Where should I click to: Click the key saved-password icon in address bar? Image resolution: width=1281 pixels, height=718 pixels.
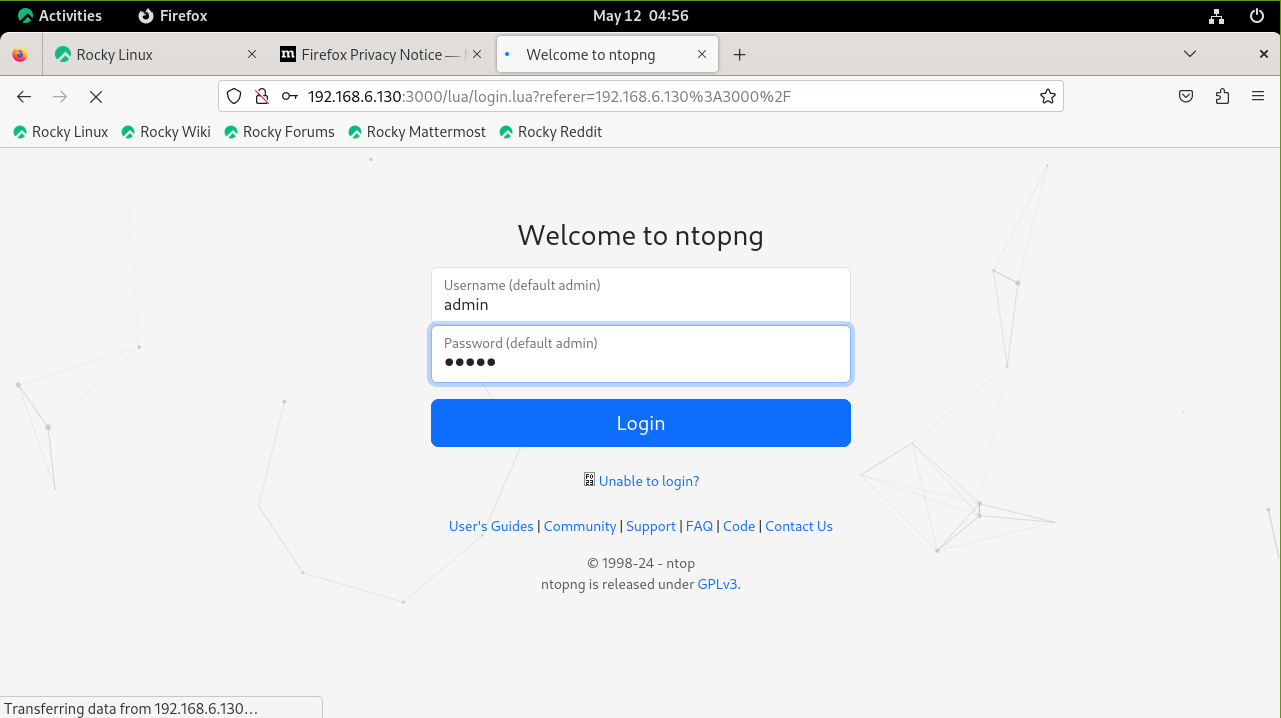[x=289, y=96]
